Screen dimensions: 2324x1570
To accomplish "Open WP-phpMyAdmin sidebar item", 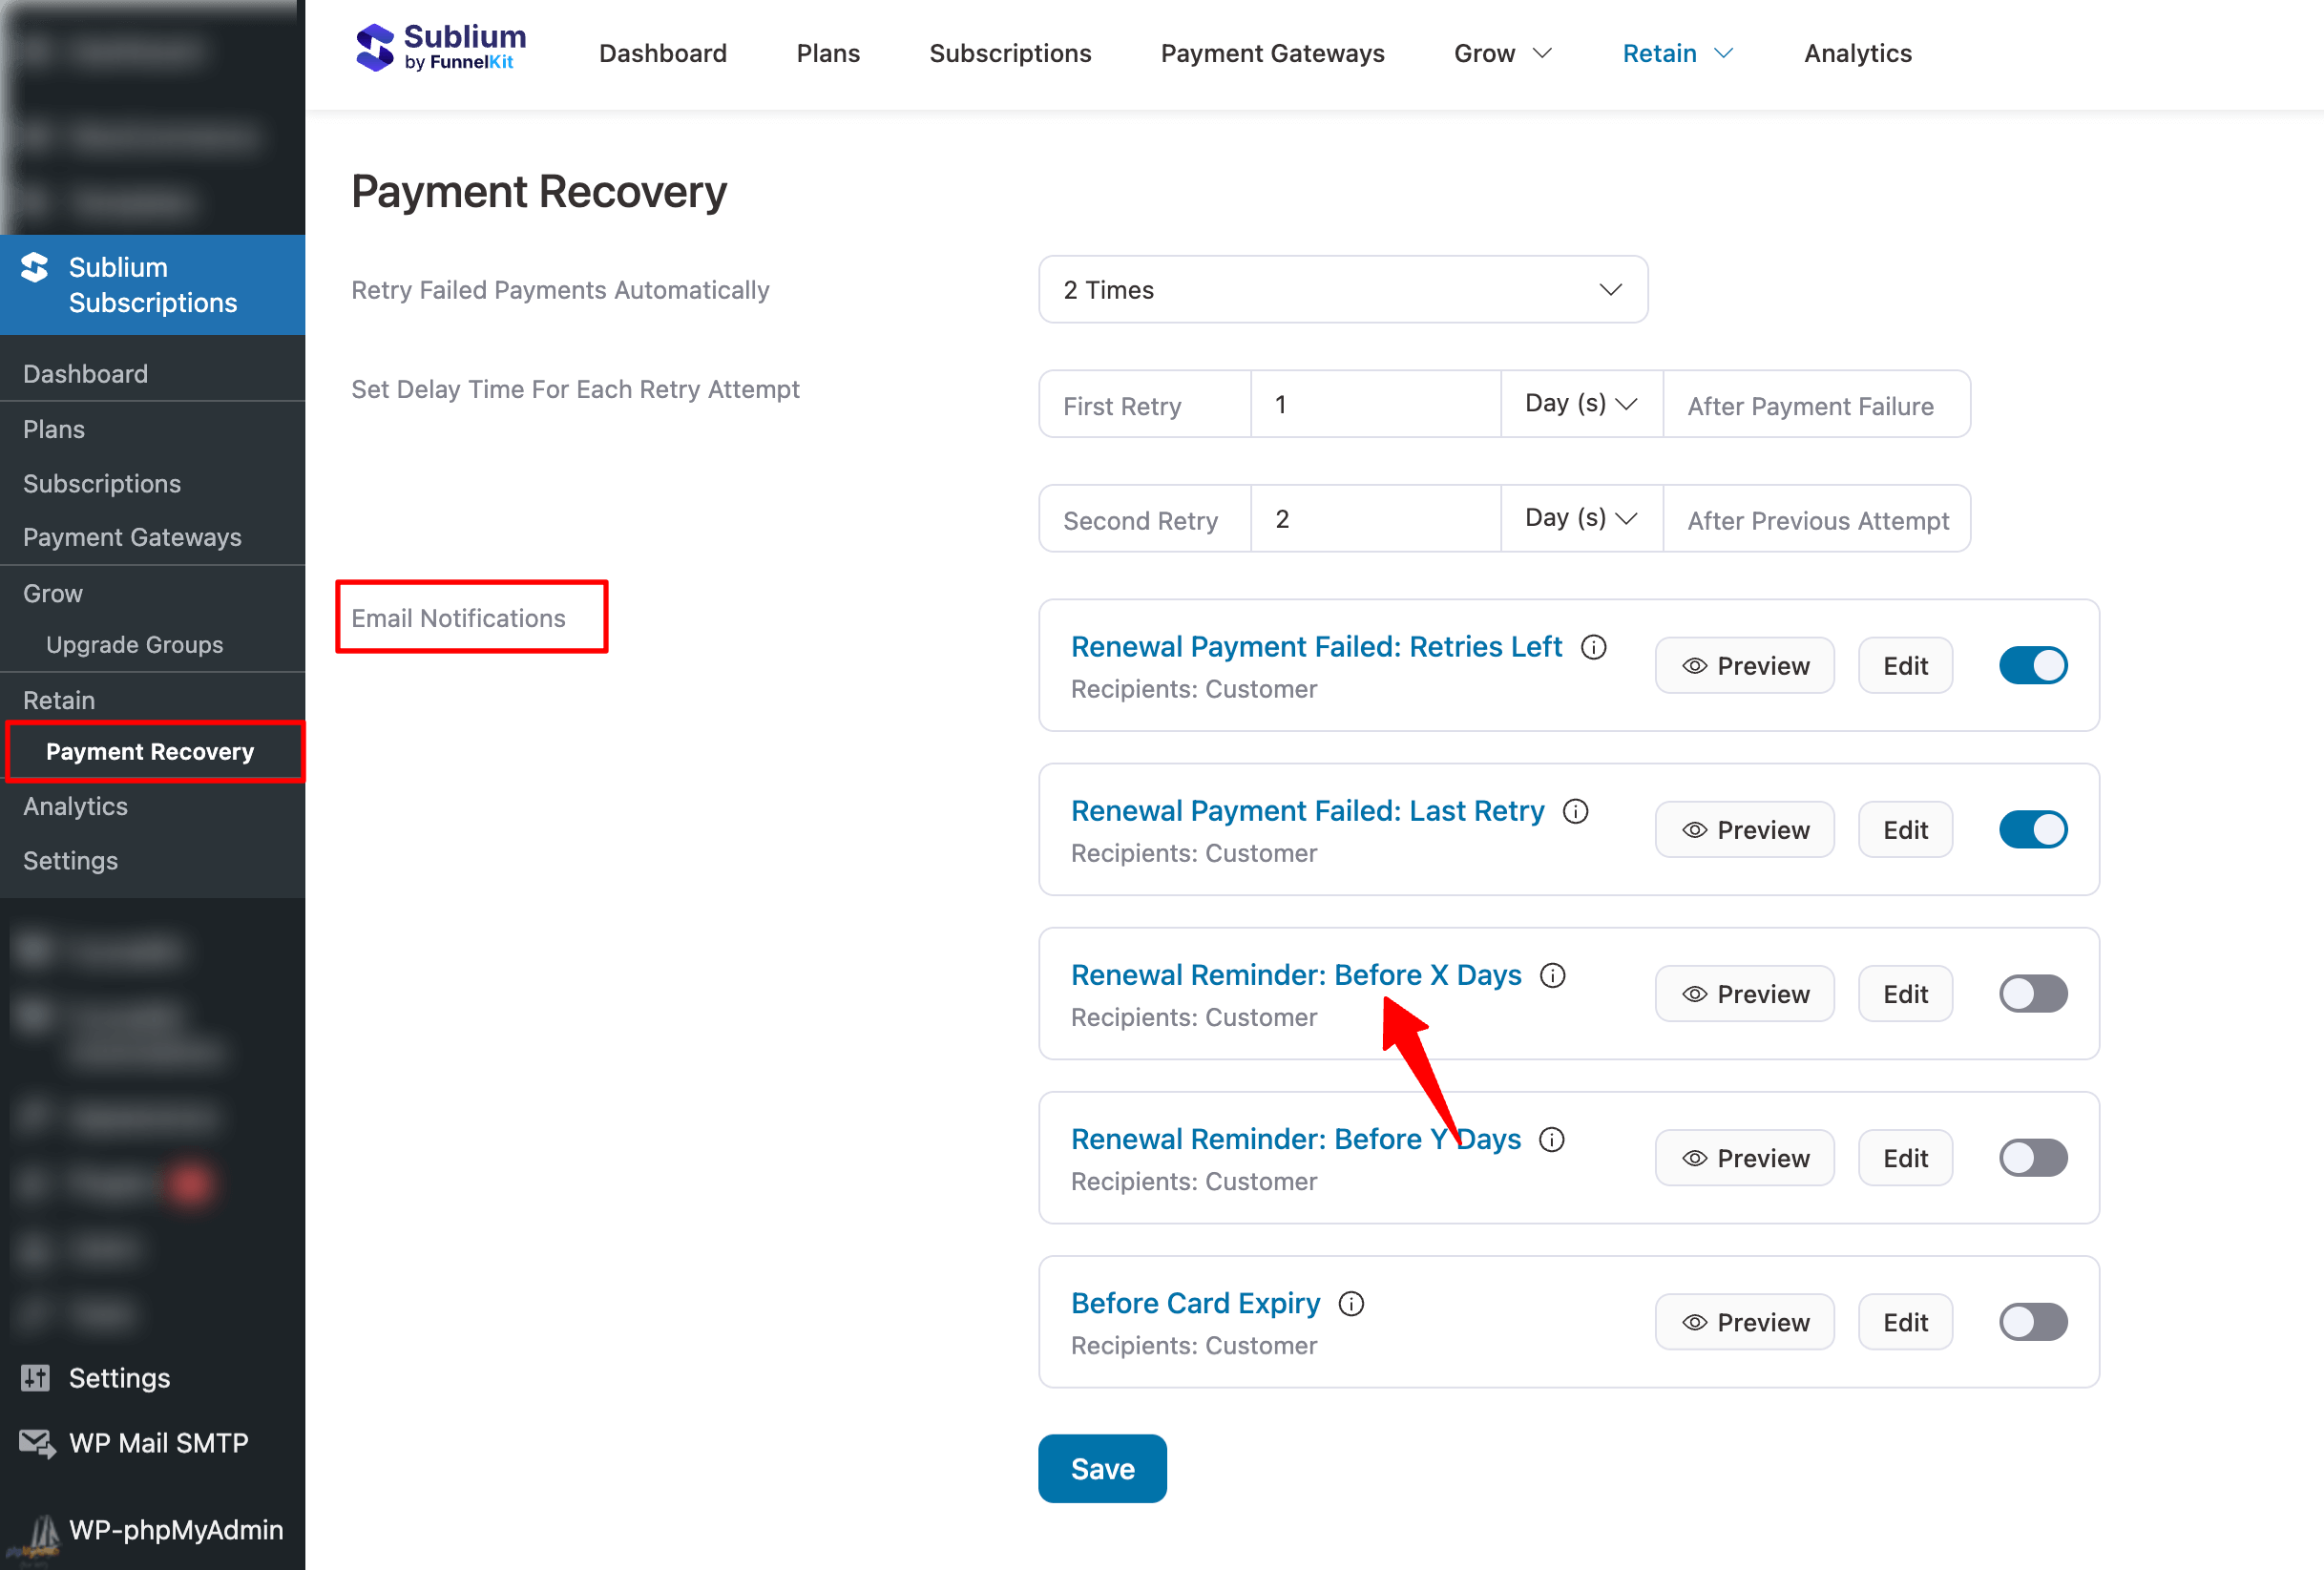I will tap(175, 1529).
